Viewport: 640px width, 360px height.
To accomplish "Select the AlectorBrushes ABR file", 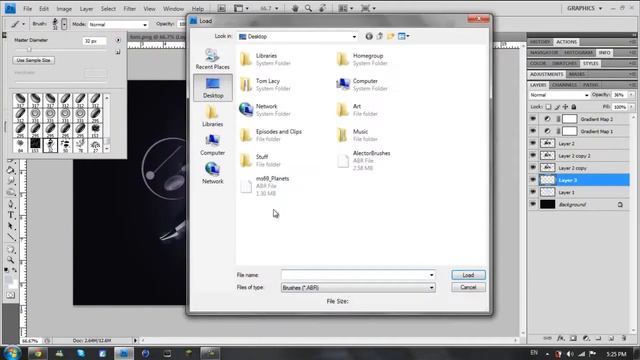I will click(x=363, y=160).
